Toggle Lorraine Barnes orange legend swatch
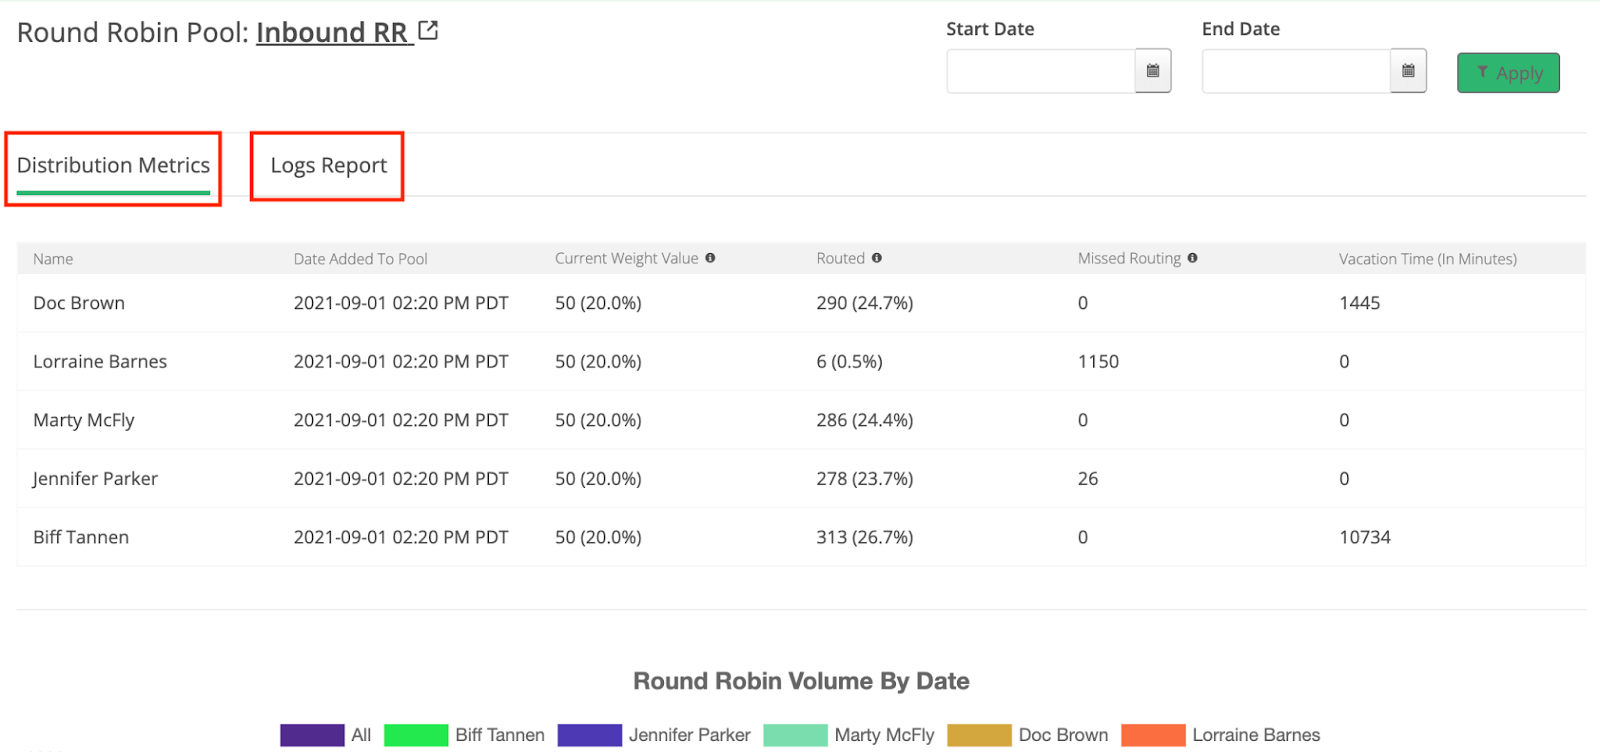Screen dimensions: 1600x752 click(1153, 735)
